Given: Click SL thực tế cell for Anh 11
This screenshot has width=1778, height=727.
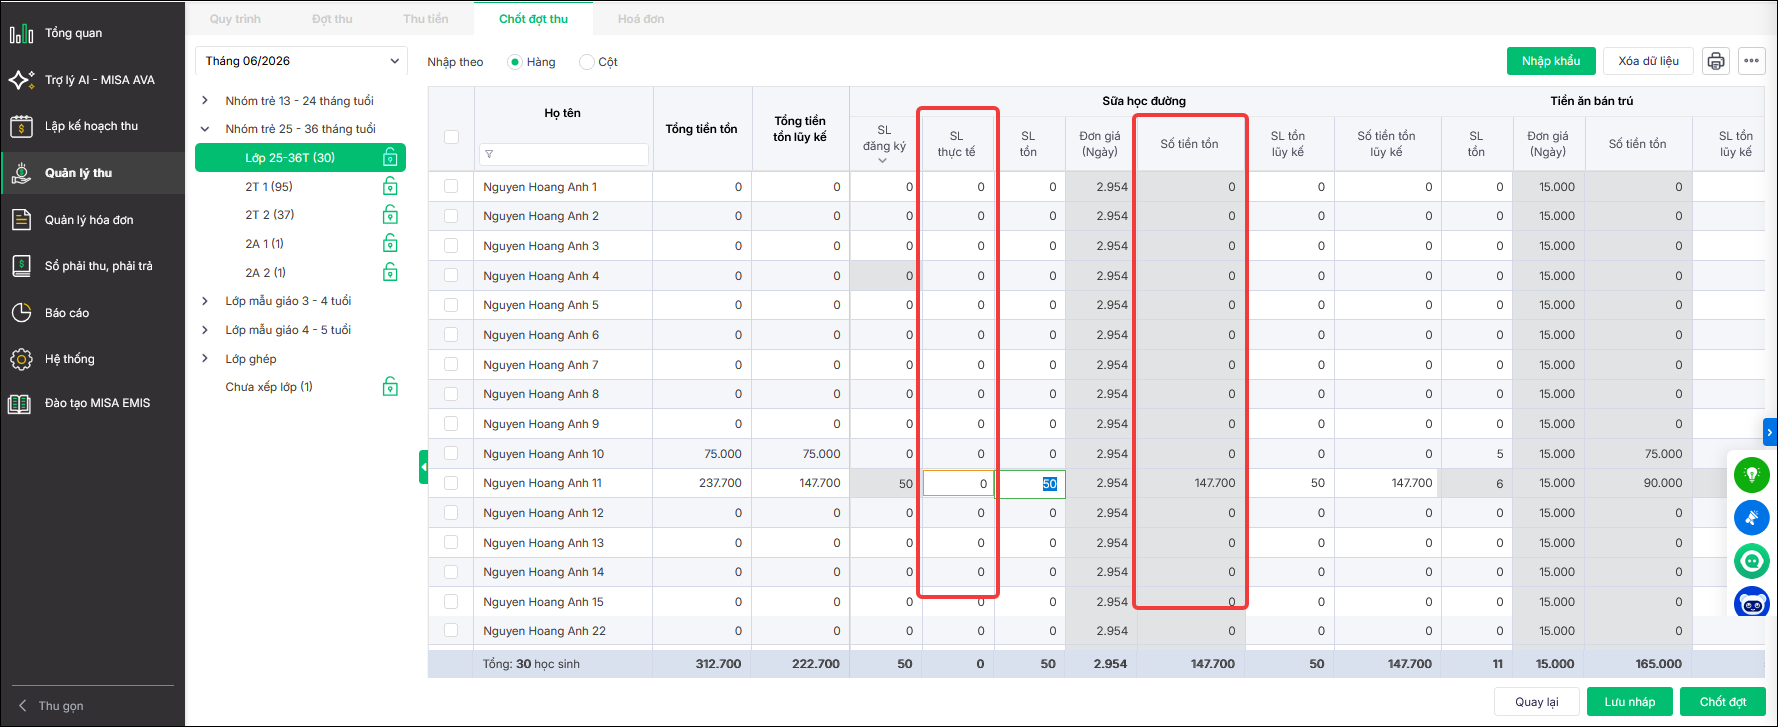Looking at the screenshot, I should (958, 483).
